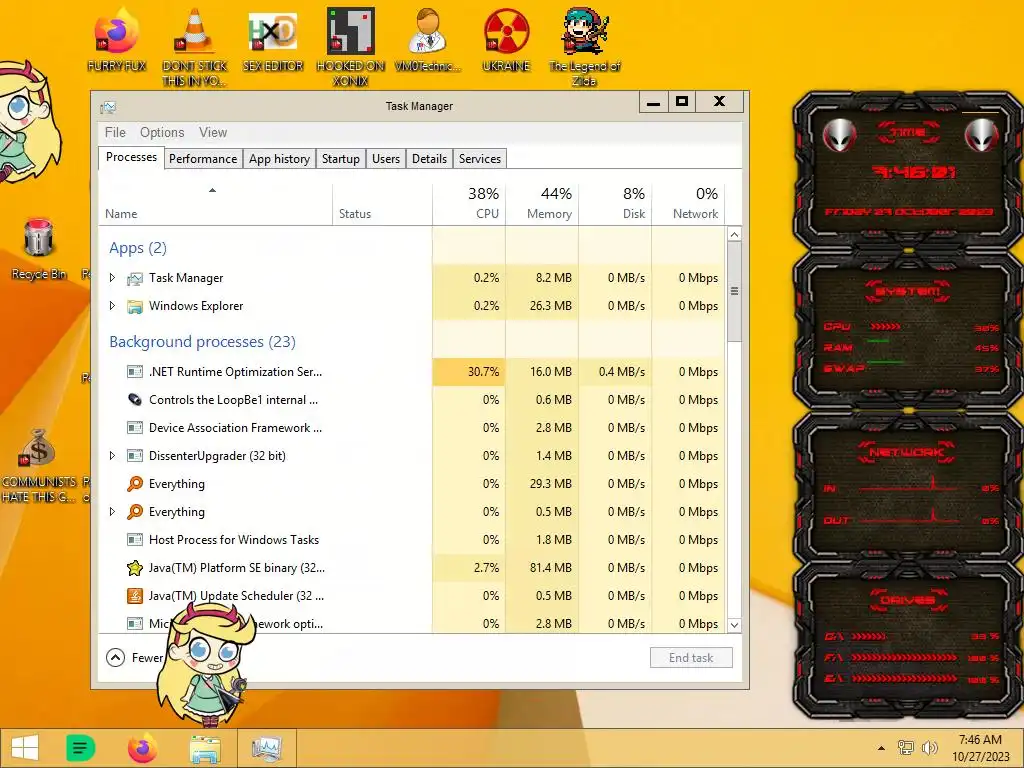Expand the Everything entry using 0.5 MB

point(112,512)
